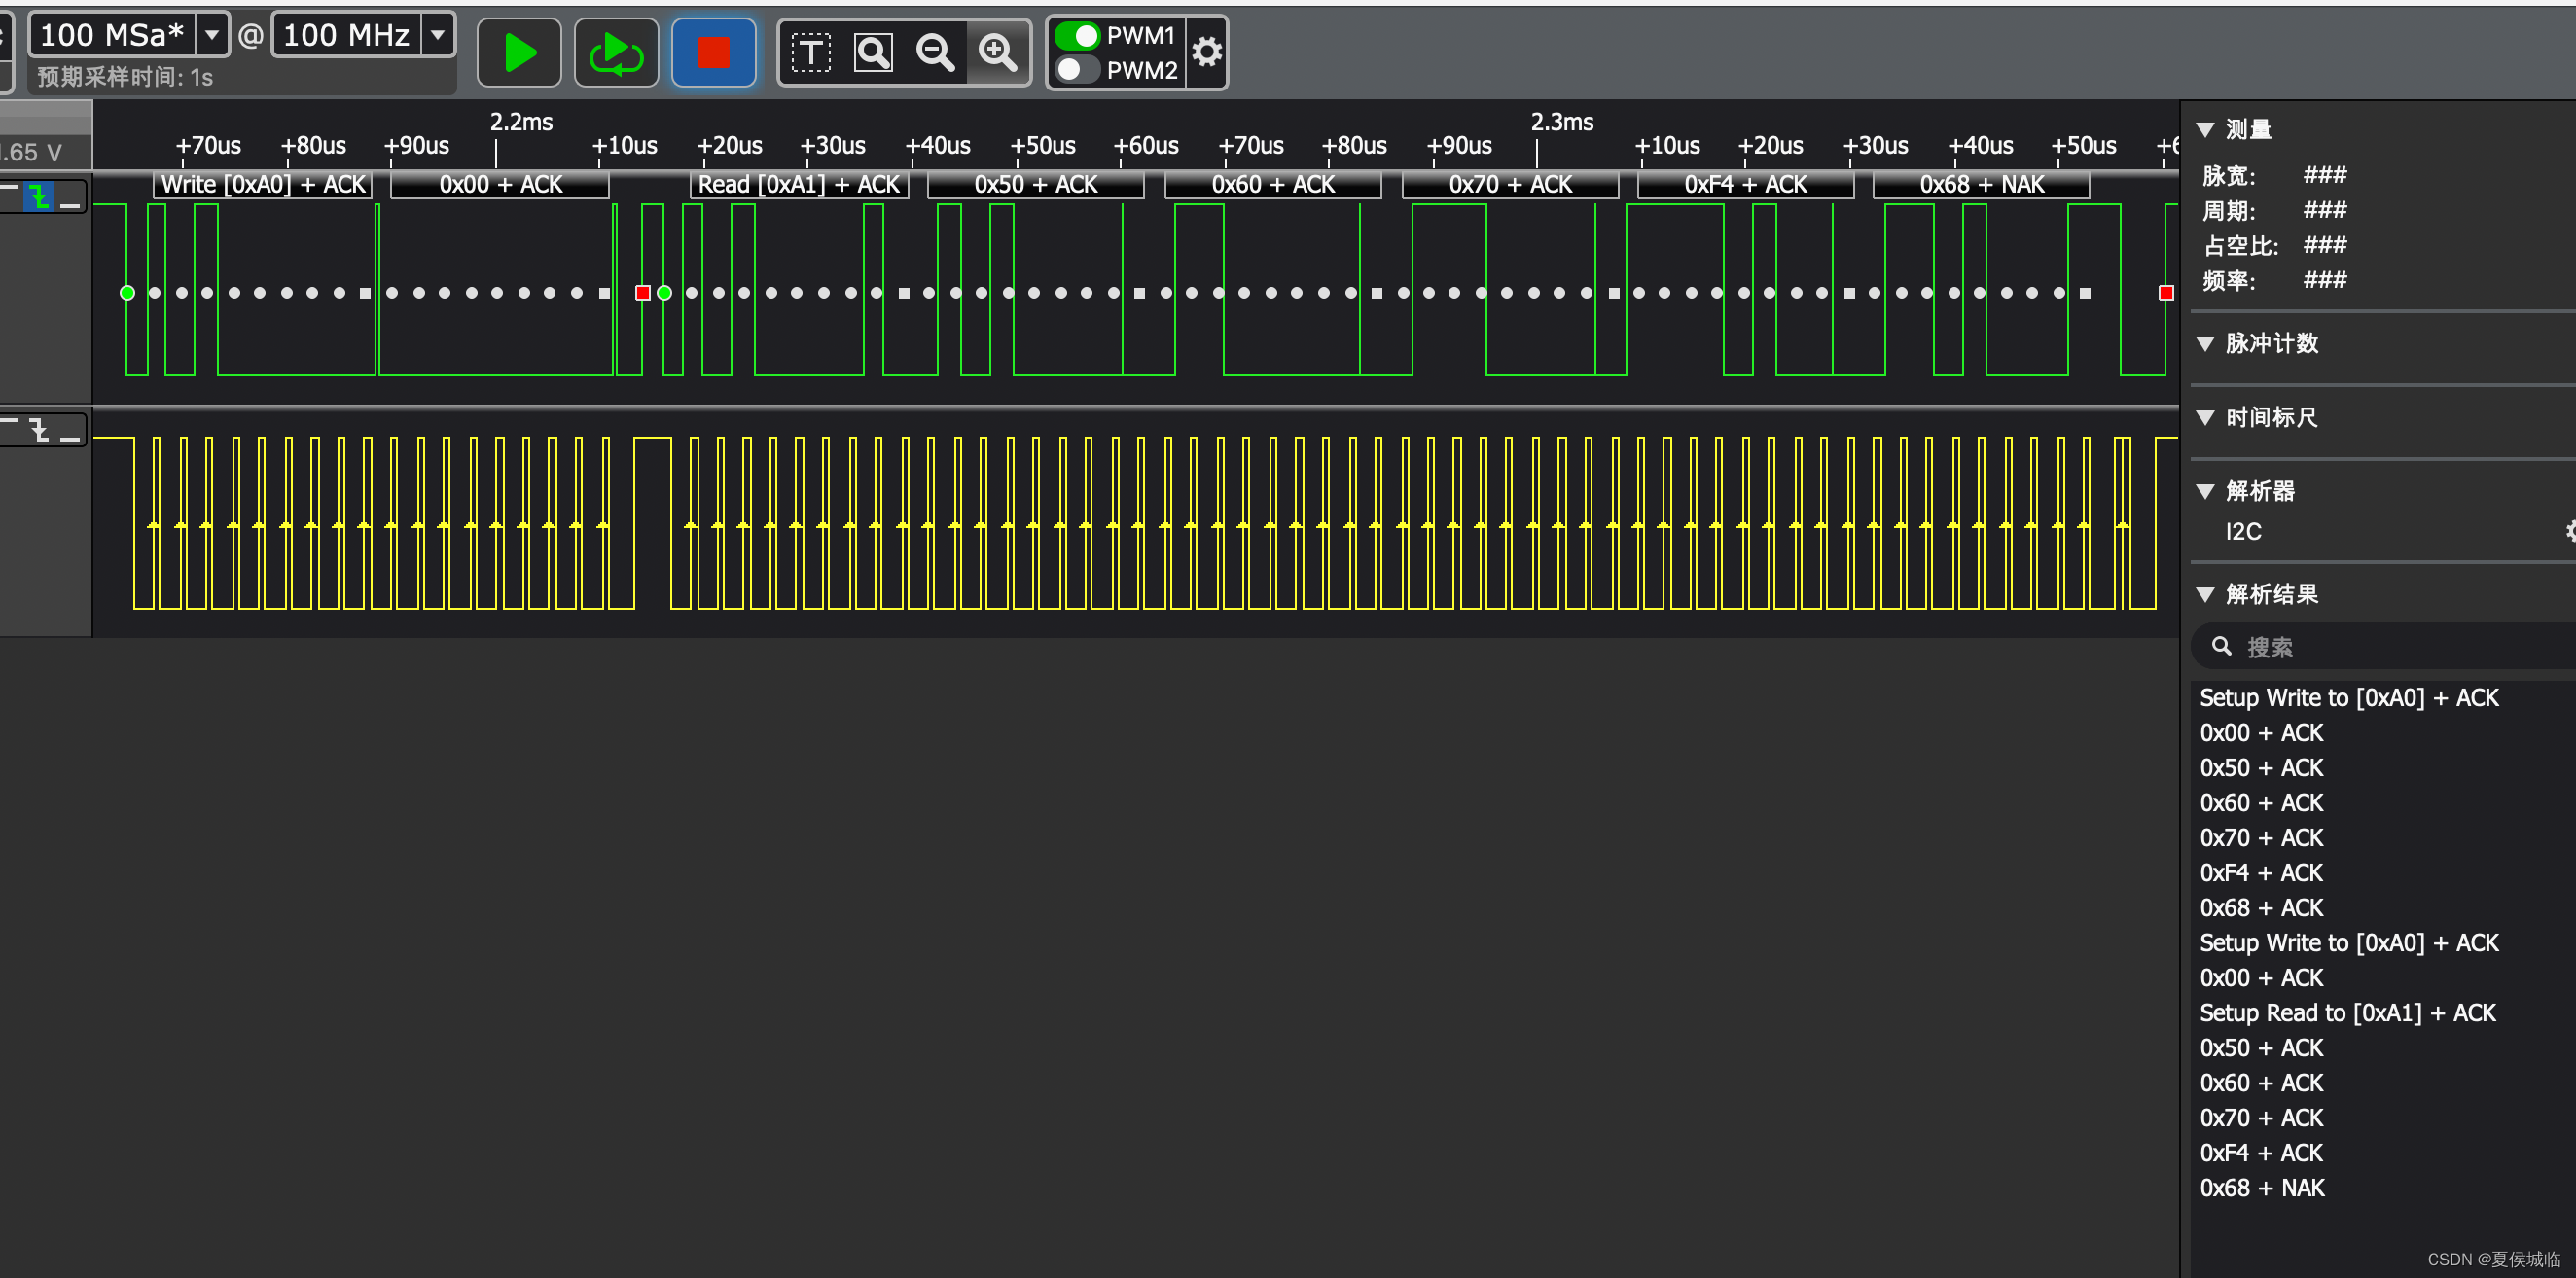Click the '0x68 + NAK' decode label on waveform
This screenshot has height=1278, width=2576.
tap(1982, 184)
